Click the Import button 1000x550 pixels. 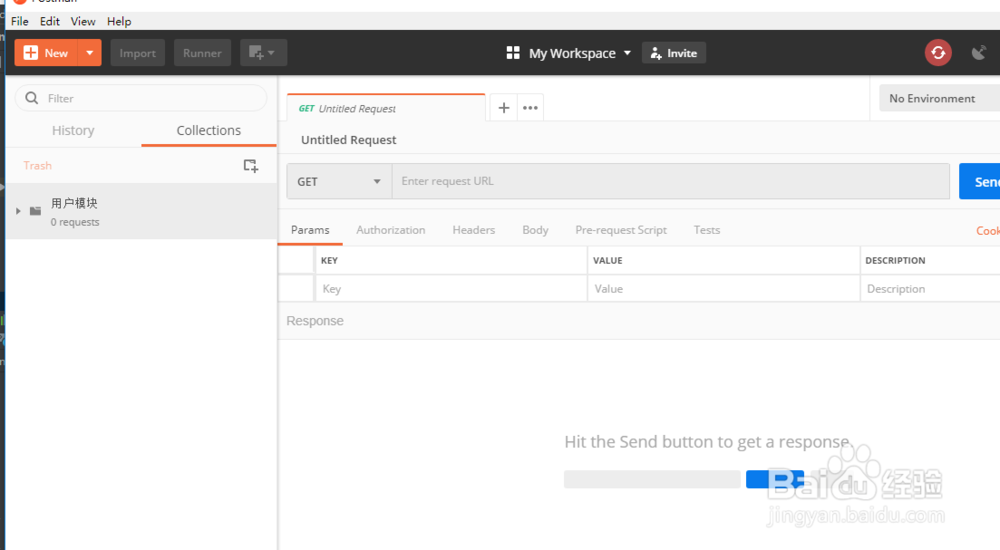(138, 53)
